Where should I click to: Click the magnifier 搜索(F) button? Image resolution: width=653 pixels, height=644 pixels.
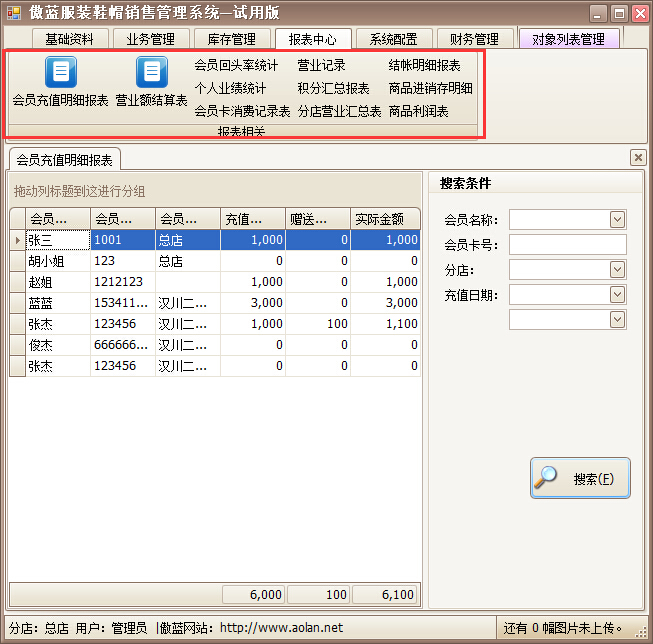(x=580, y=478)
